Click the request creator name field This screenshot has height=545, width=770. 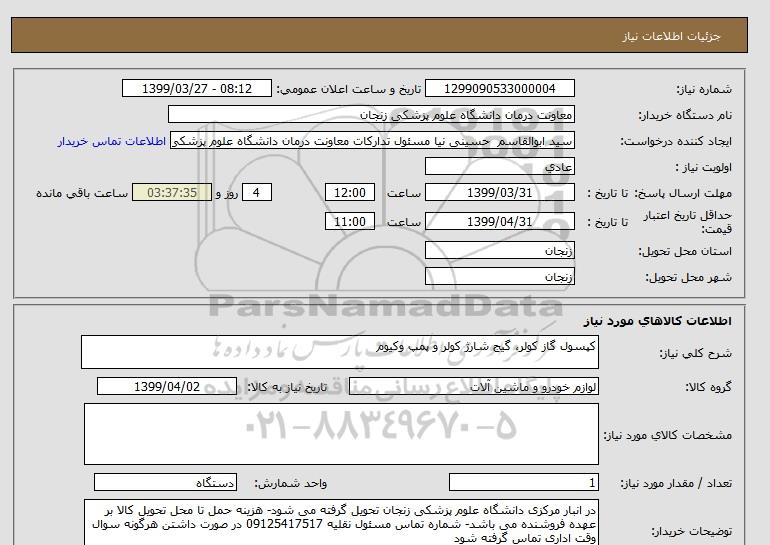click(372, 140)
